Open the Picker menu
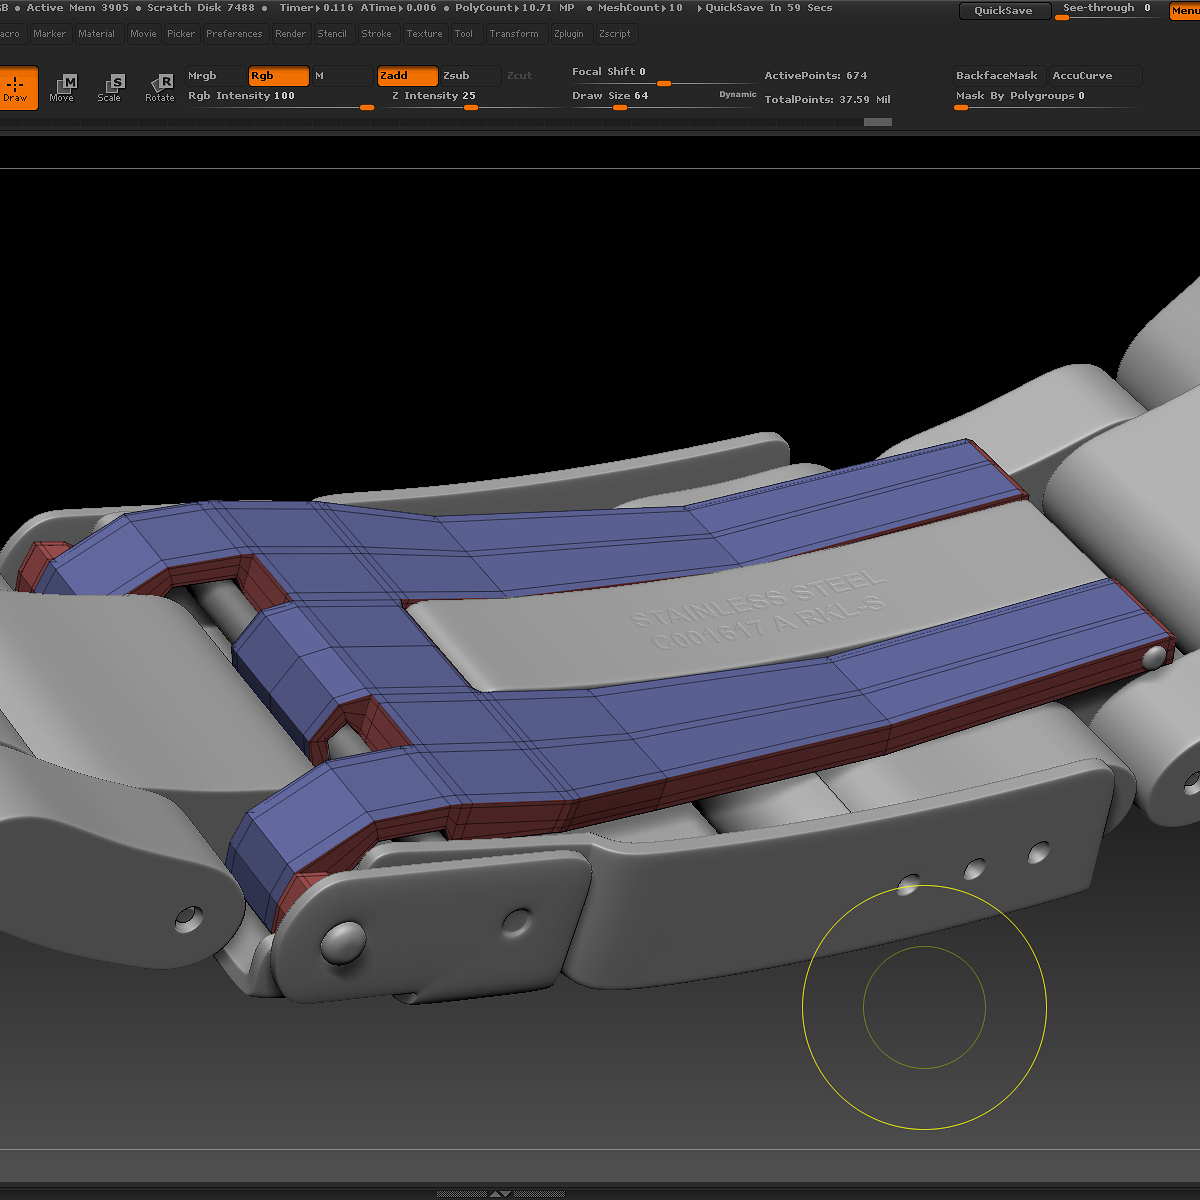Image resolution: width=1200 pixels, height=1200 pixels. click(x=181, y=34)
